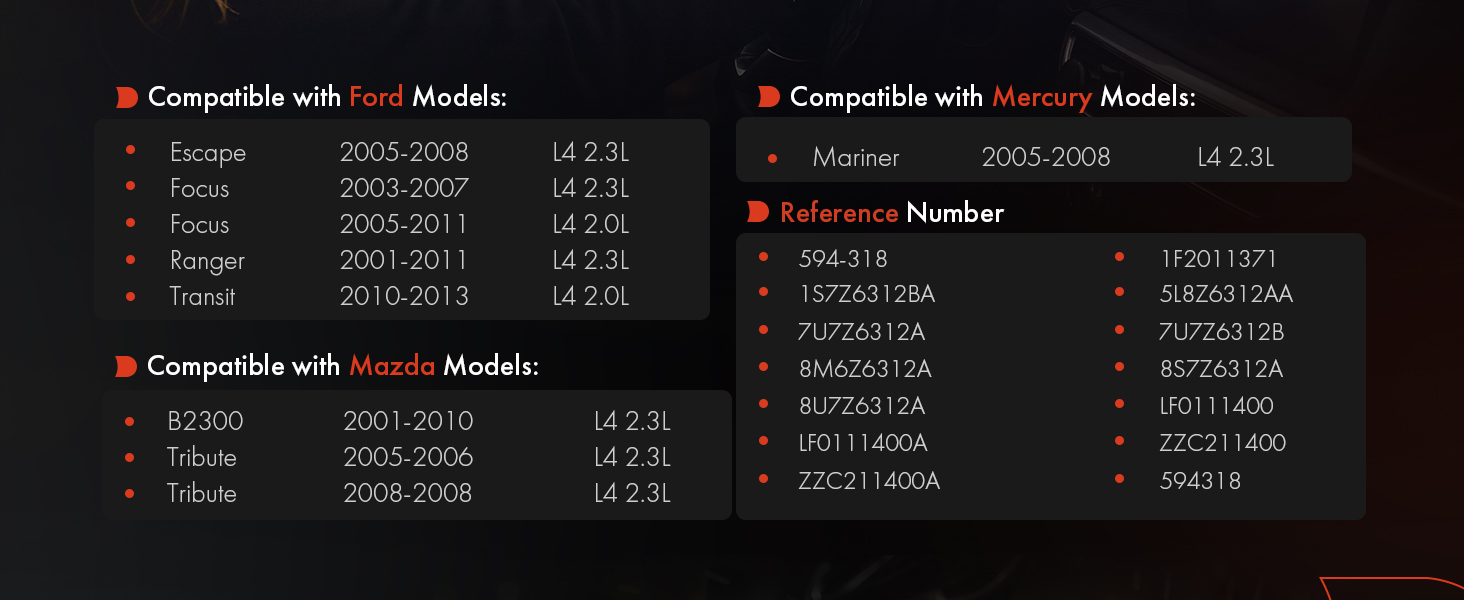Screen dimensions: 1464x600
Task: Click the red word Mercury in heading
Action: [x=1042, y=97]
